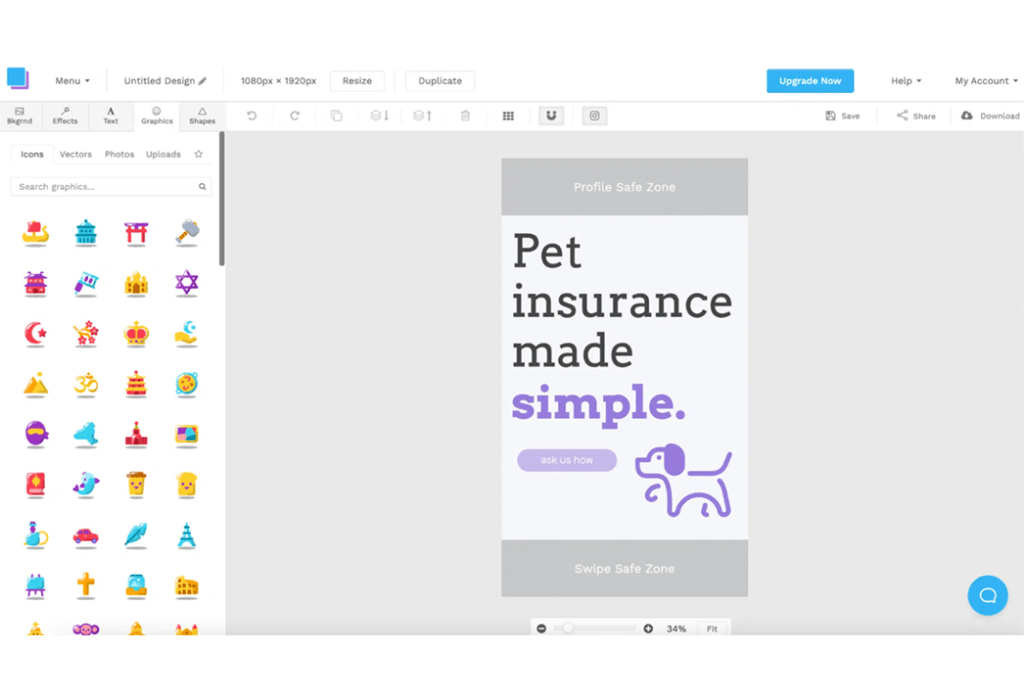Click the Upgrade Now button
Screen dimensions: 1024x697
tap(810, 81)
